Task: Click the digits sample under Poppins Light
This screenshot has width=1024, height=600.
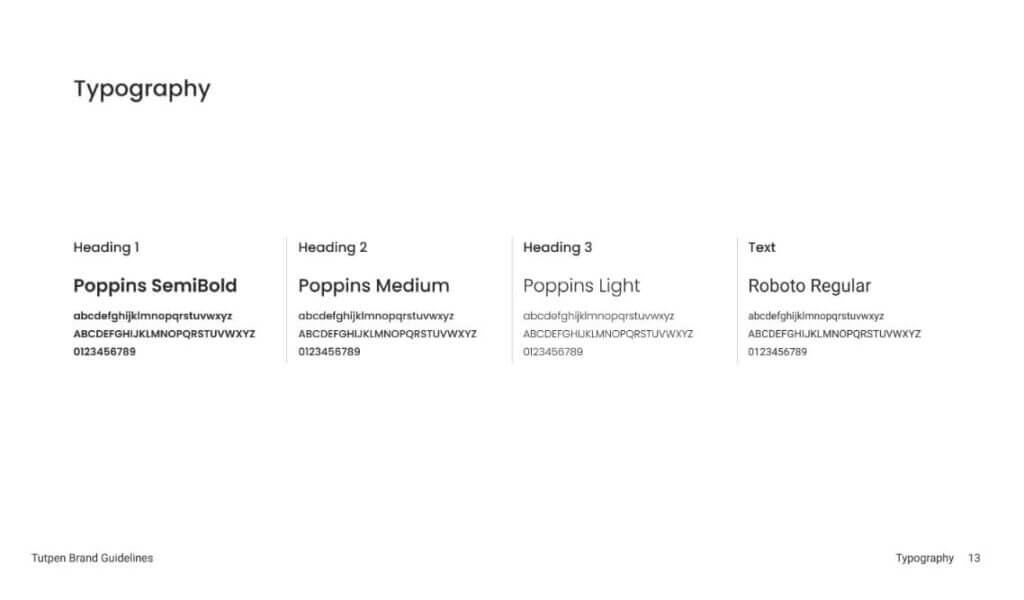Action: coord(552,352)
